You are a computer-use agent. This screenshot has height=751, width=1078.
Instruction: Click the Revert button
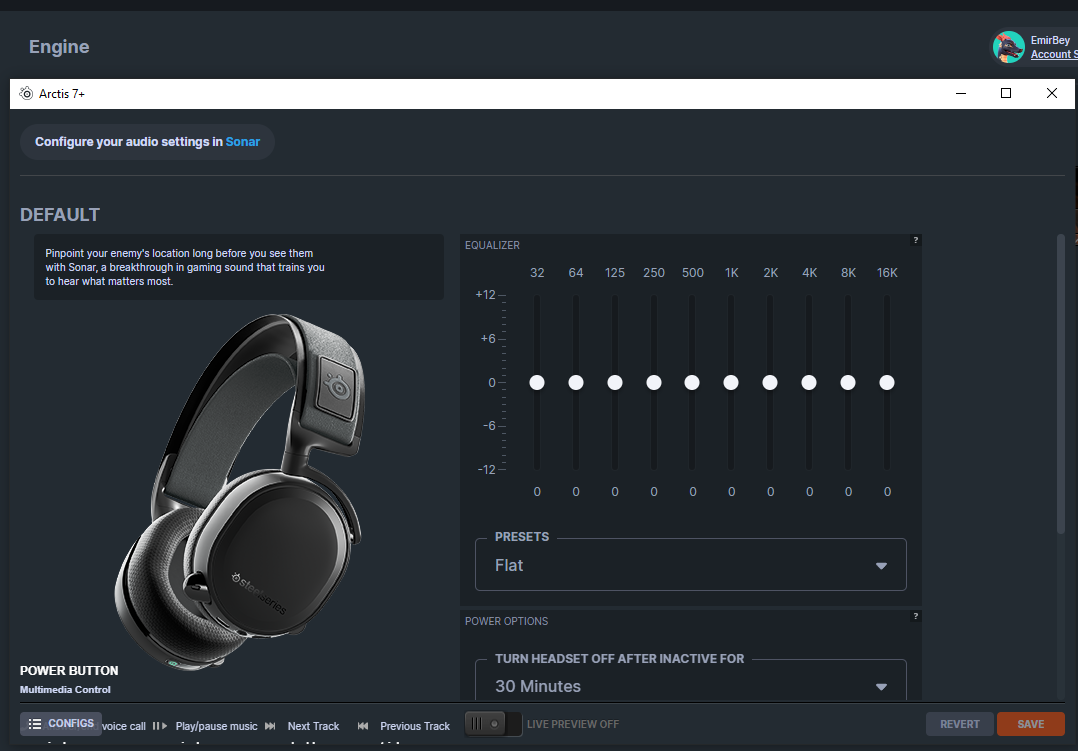959,724
